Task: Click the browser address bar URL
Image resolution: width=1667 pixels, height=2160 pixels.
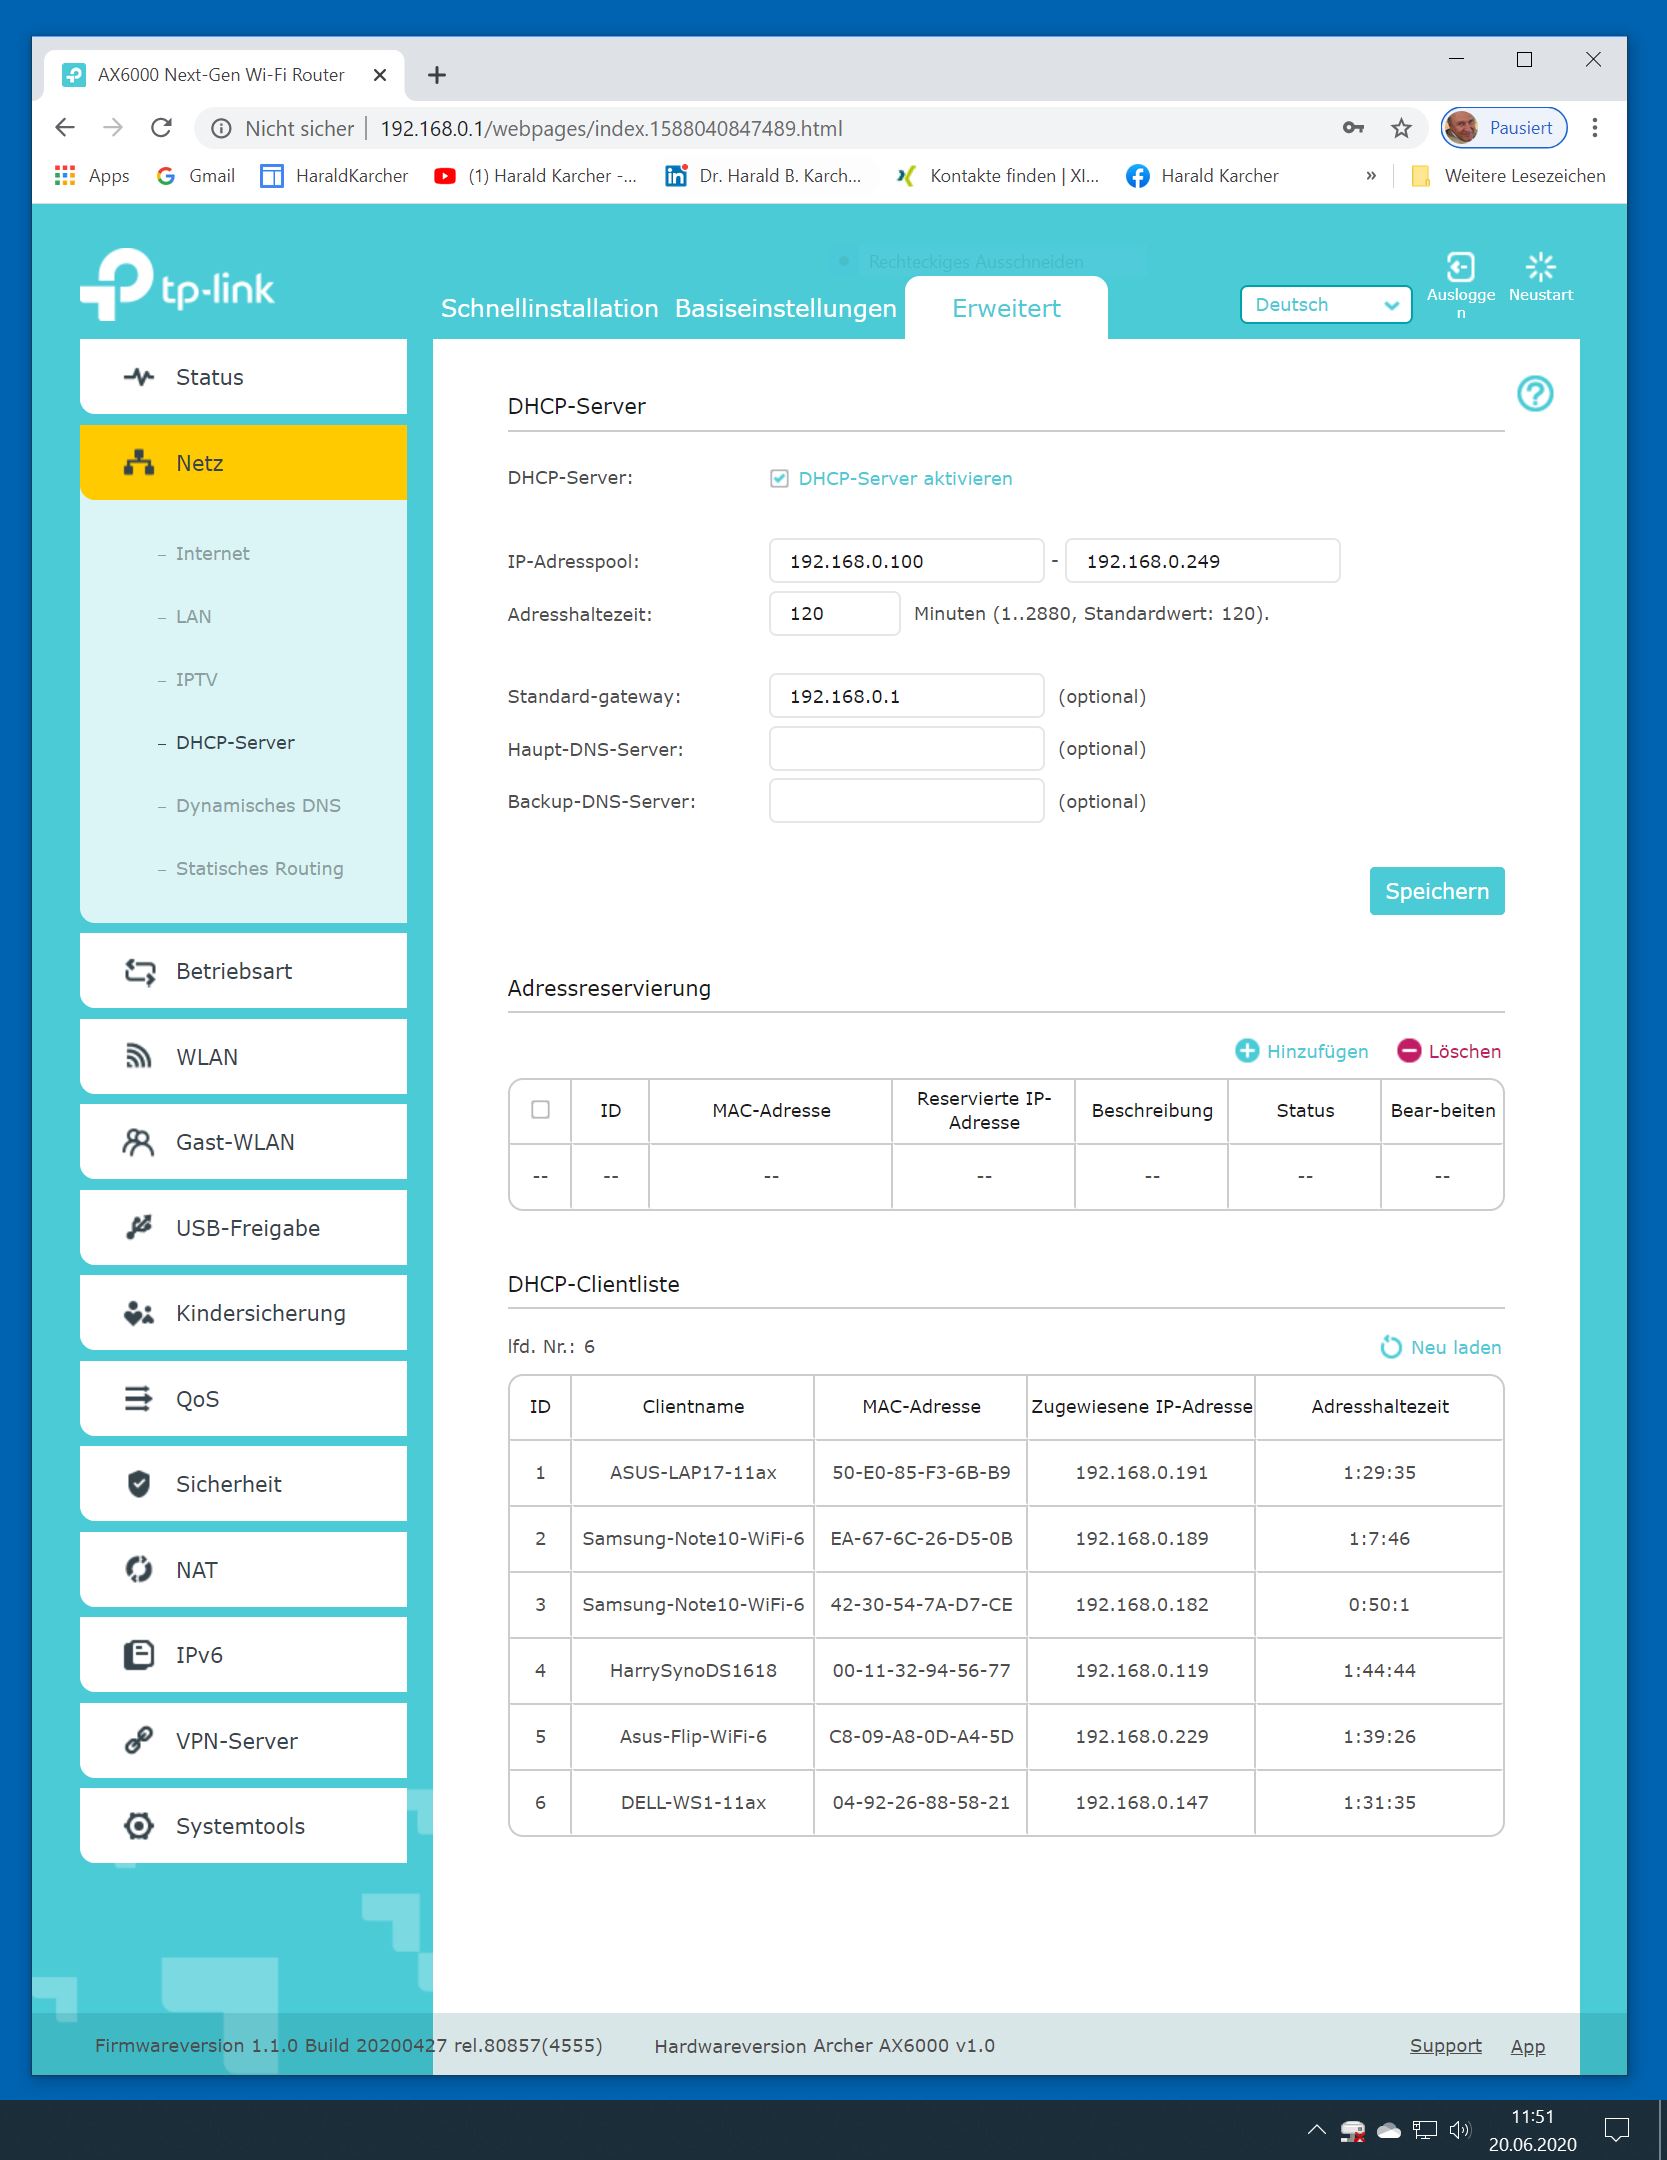Action: (611, 128)
